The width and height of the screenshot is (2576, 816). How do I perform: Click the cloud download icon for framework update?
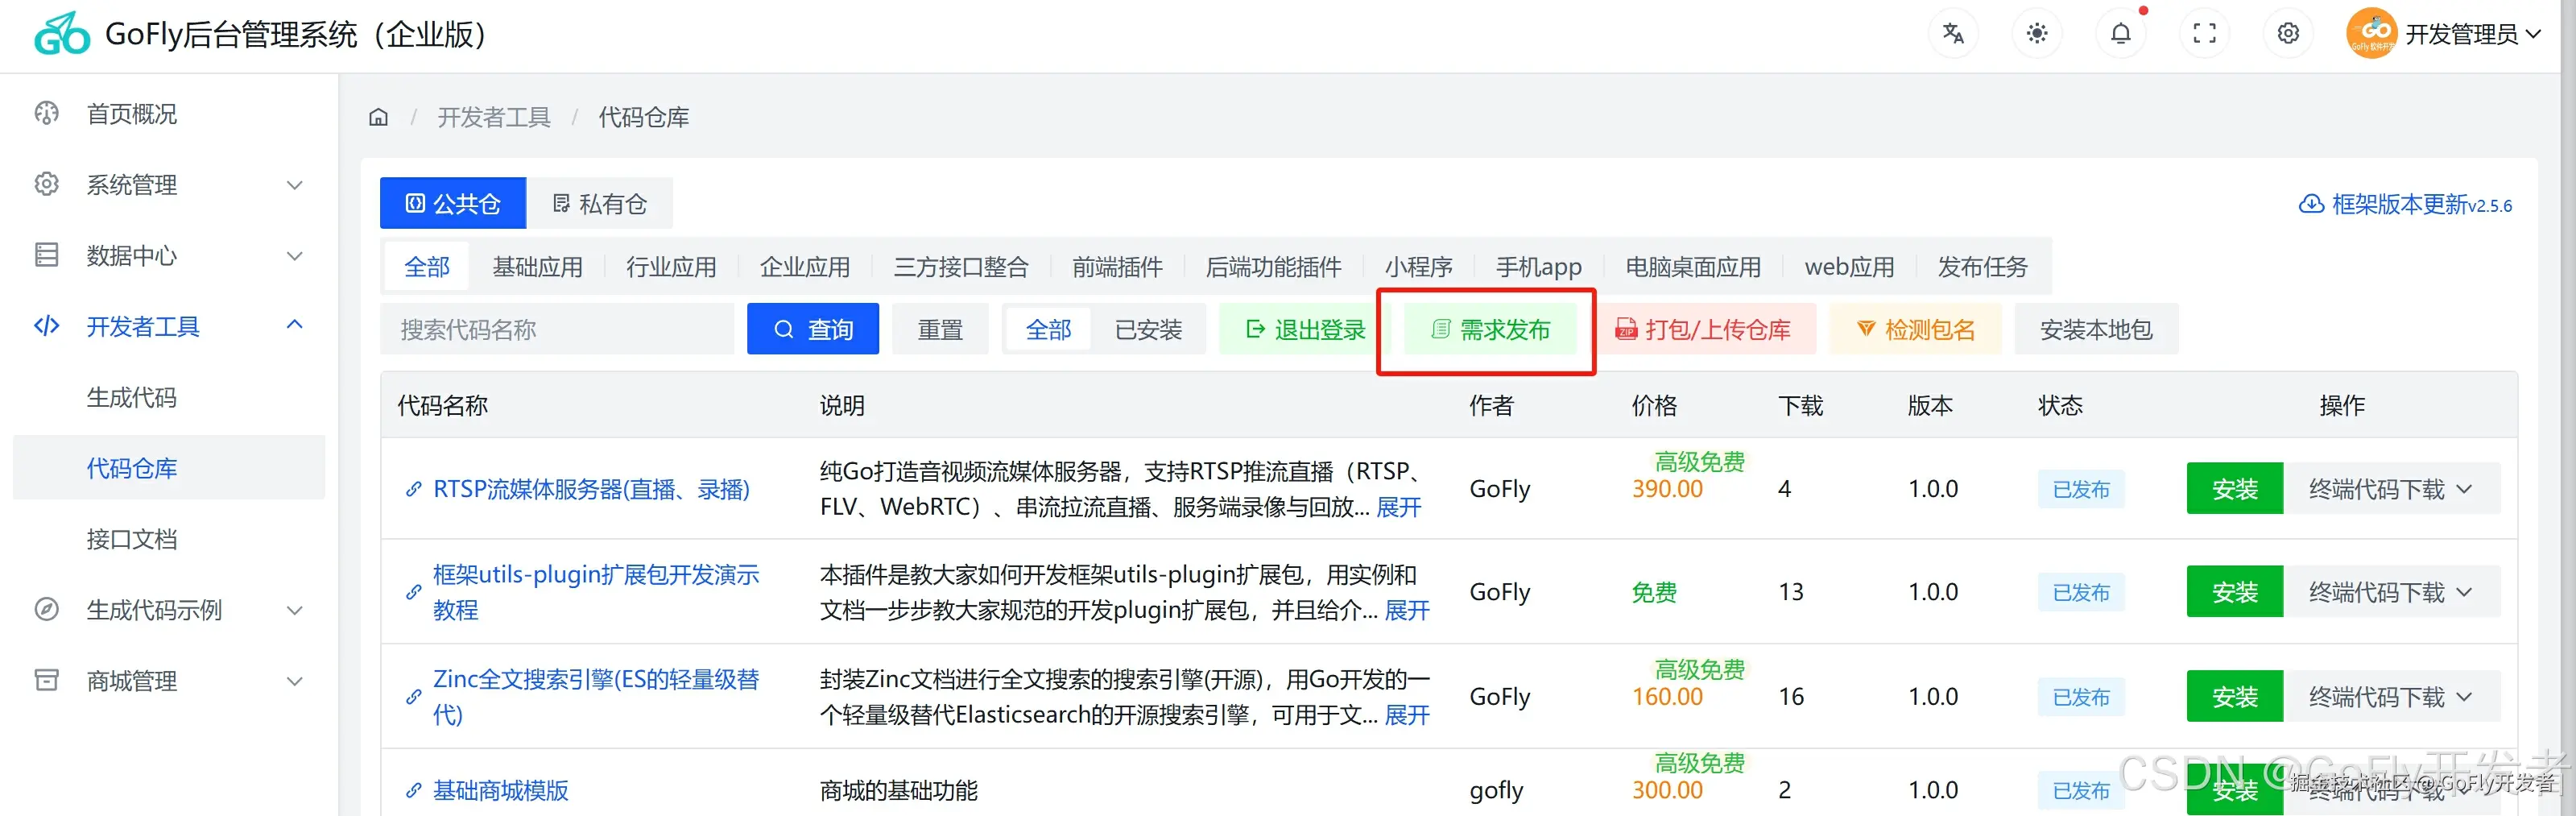click(2311, 204)
